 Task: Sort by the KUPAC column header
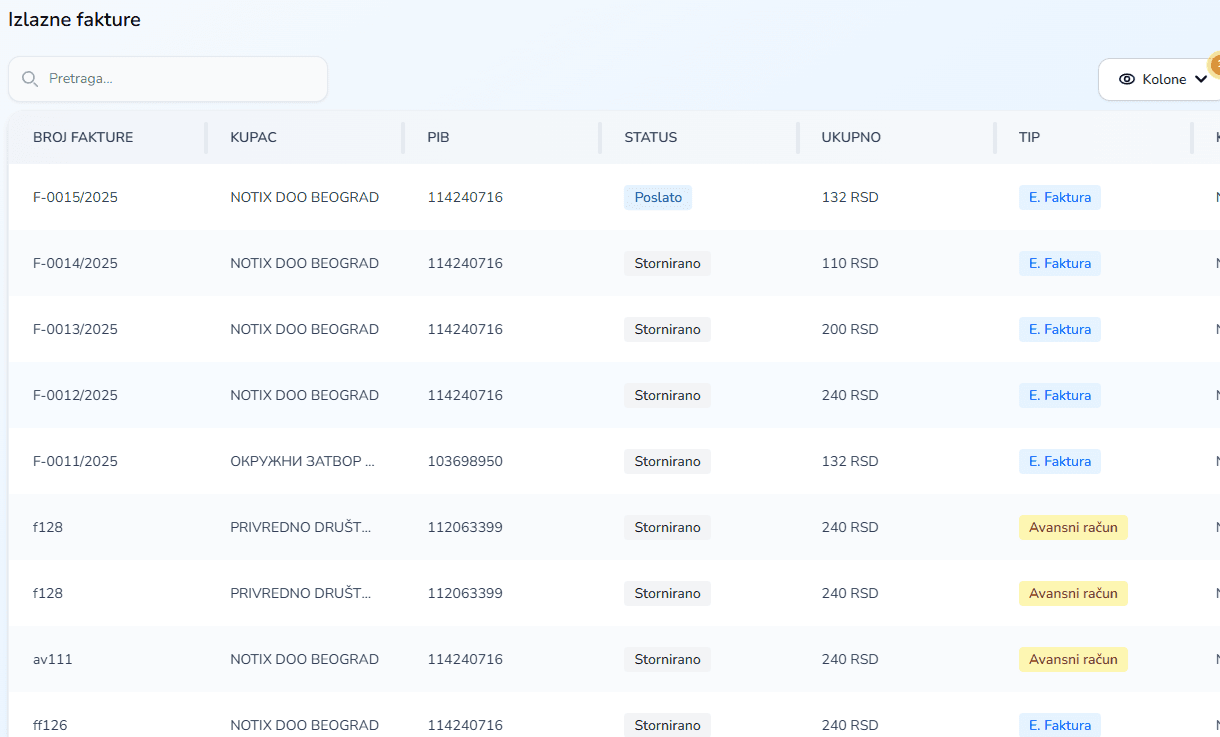(x=252, y=137)
